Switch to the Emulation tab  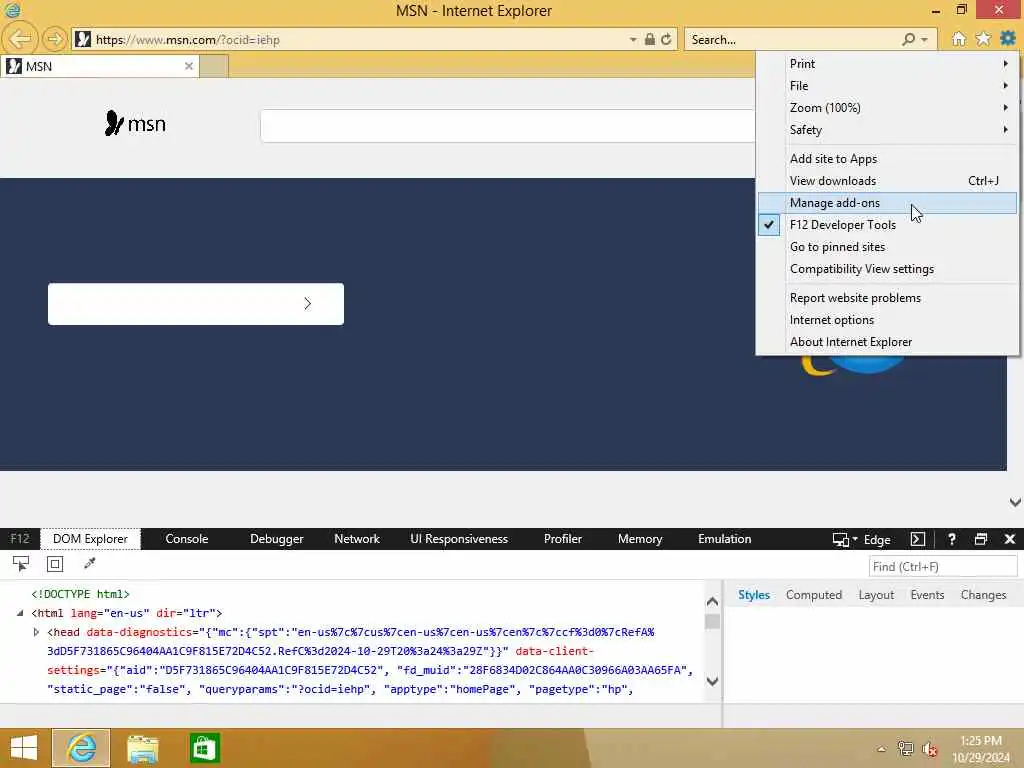pos(724,539)
